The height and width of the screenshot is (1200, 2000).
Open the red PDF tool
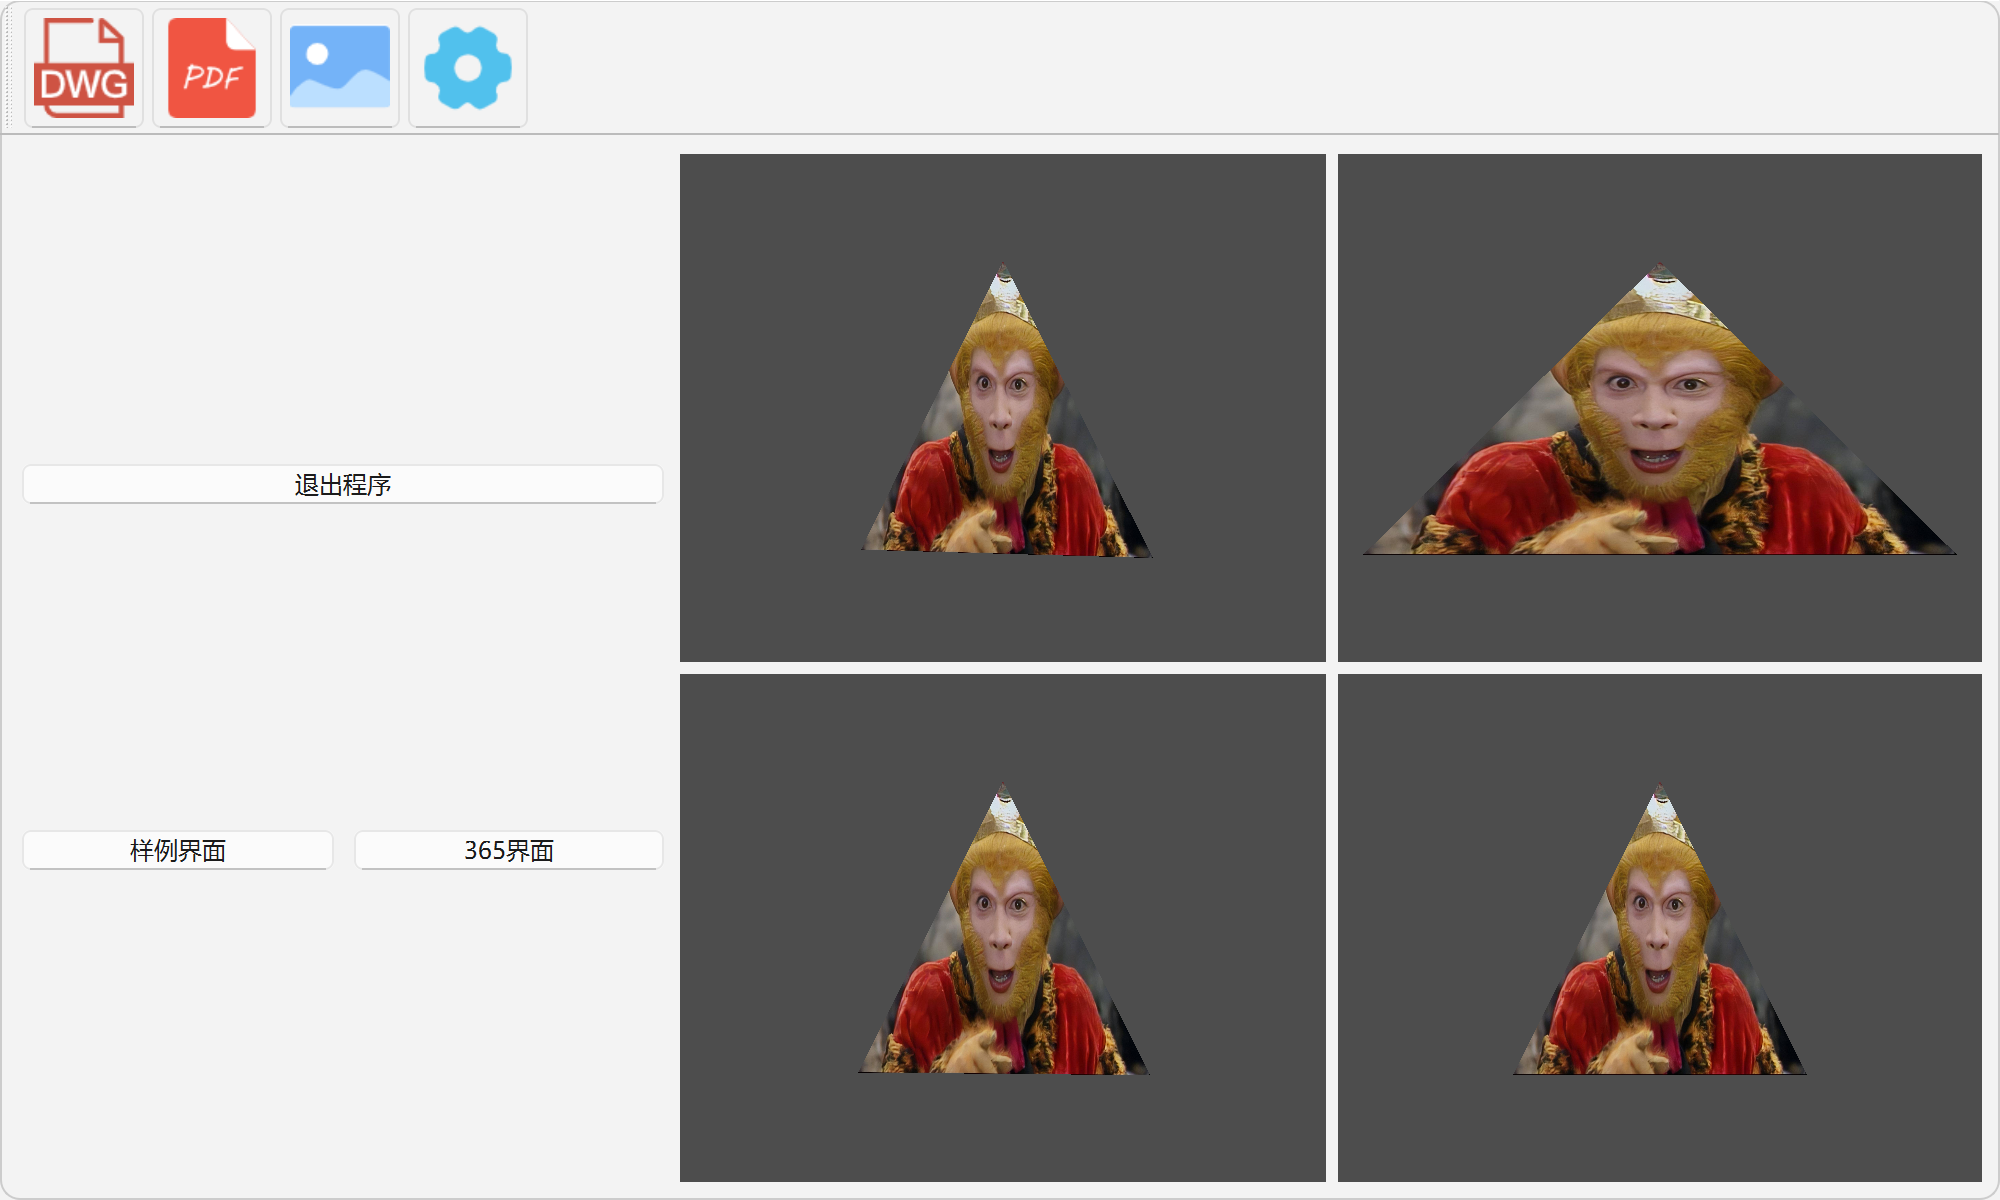click(x=212, y=68)
